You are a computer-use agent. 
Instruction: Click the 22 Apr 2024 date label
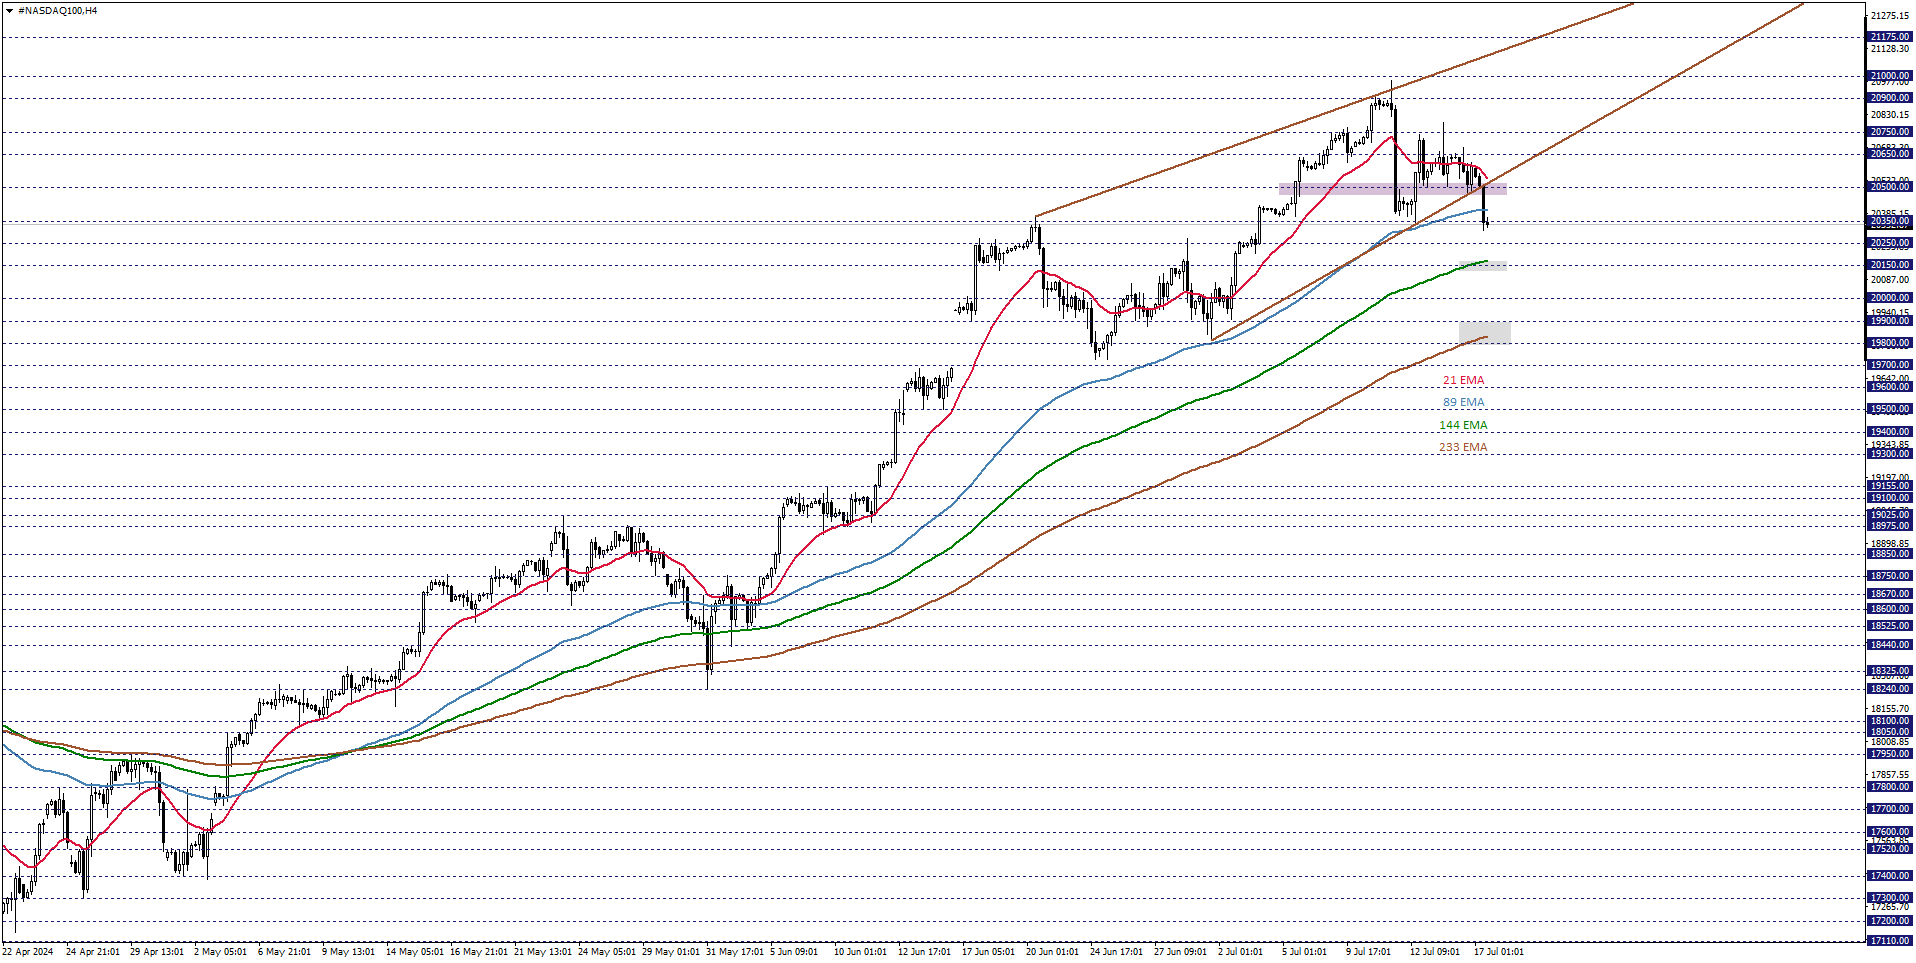point(28,952)
